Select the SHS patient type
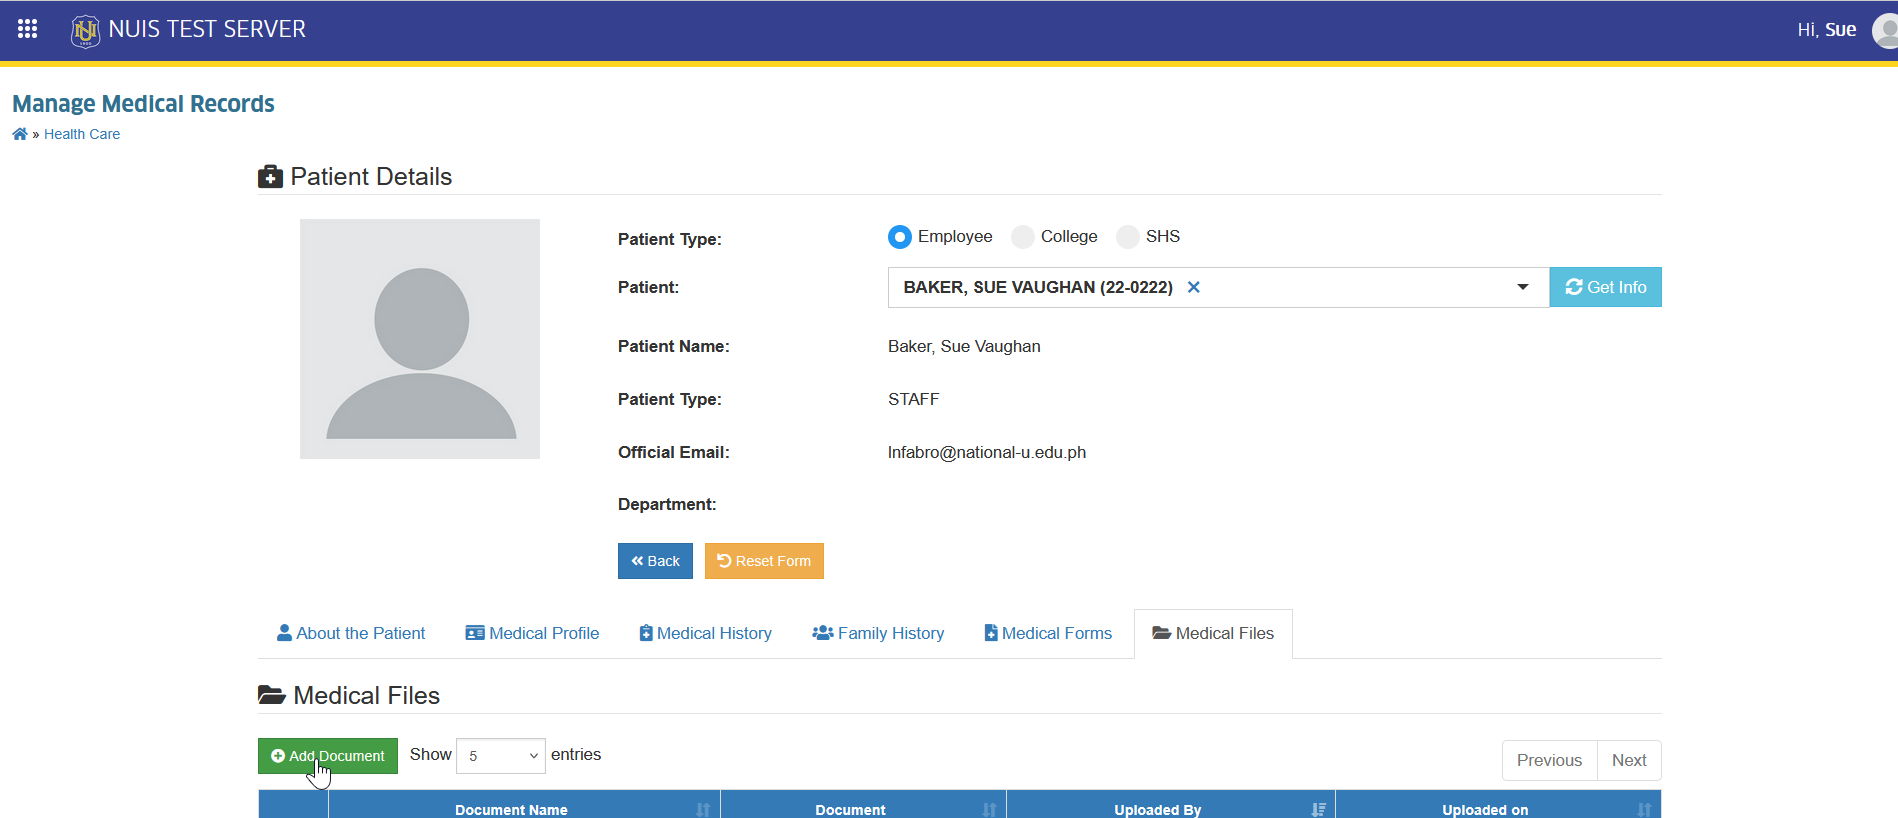Screen dimensions: 1898x818 [x=1128, y=237]
